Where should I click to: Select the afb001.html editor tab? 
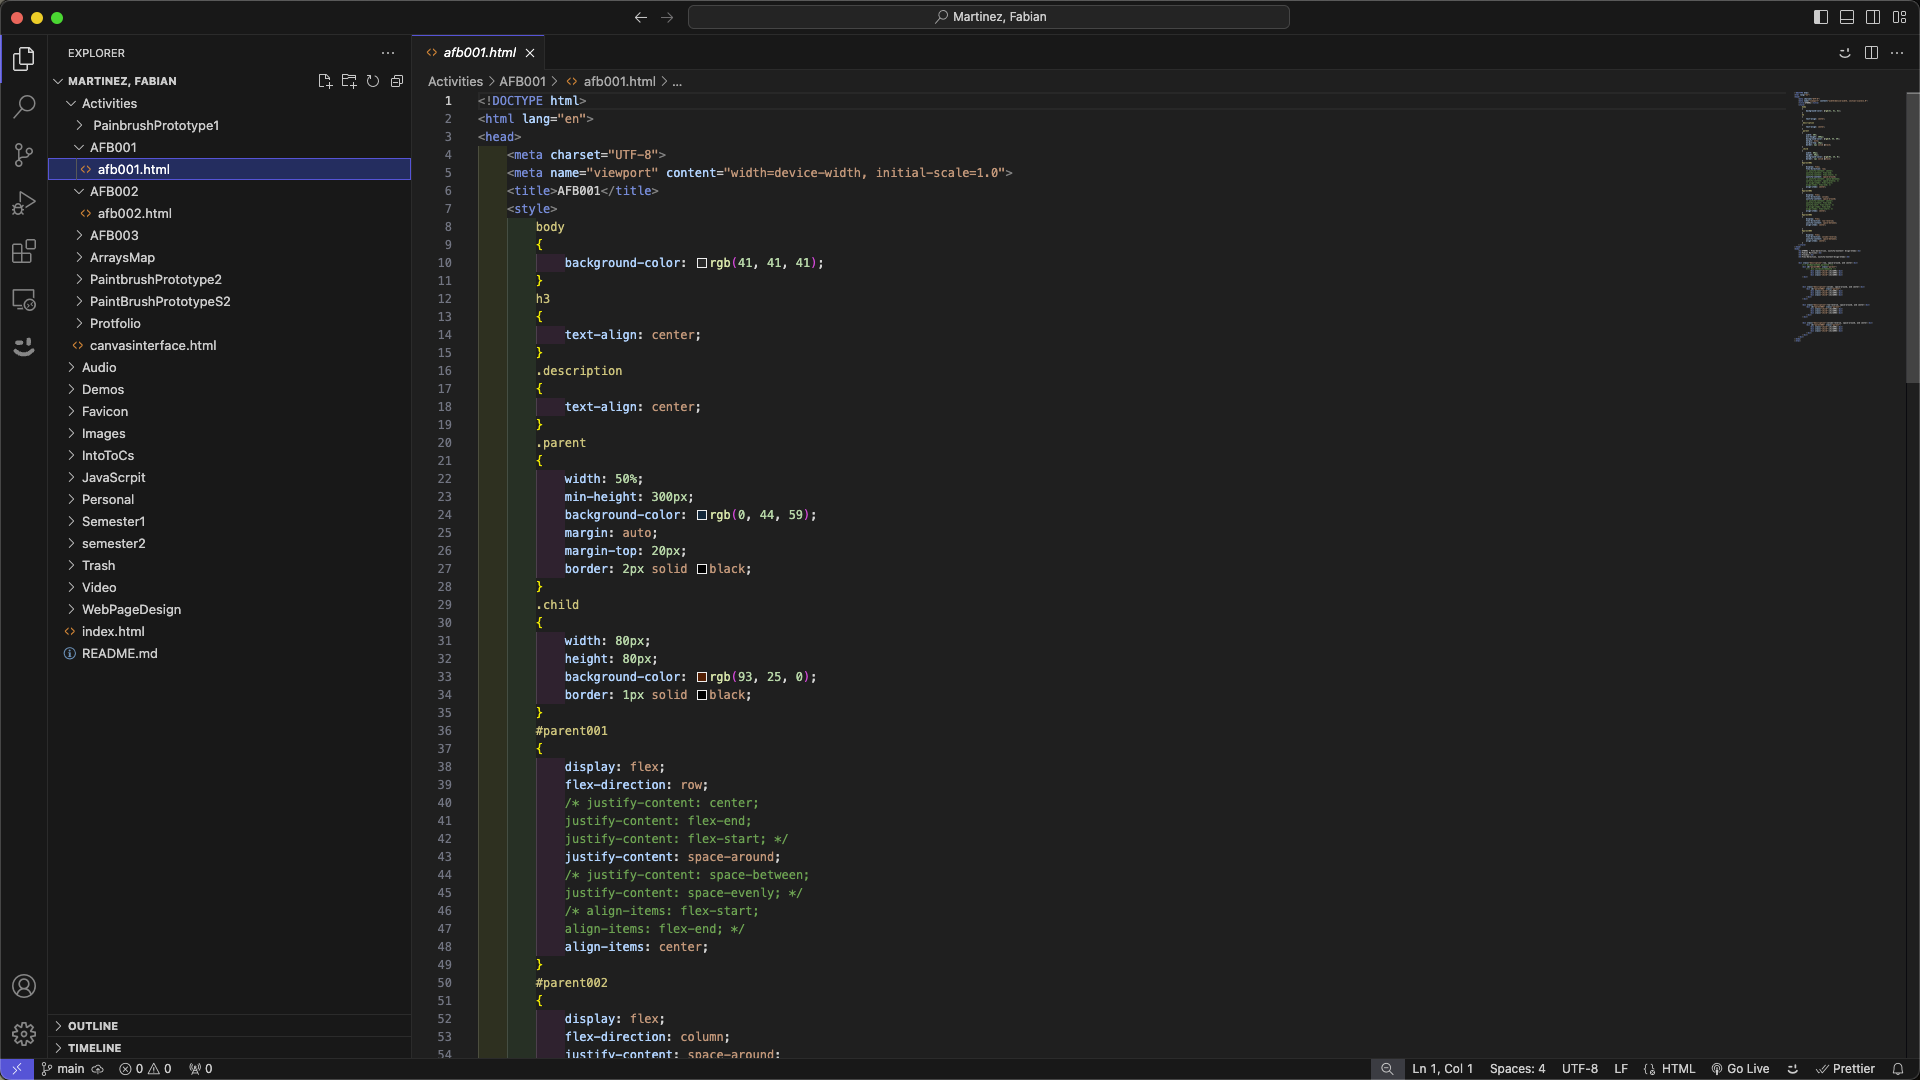point(480,52)
